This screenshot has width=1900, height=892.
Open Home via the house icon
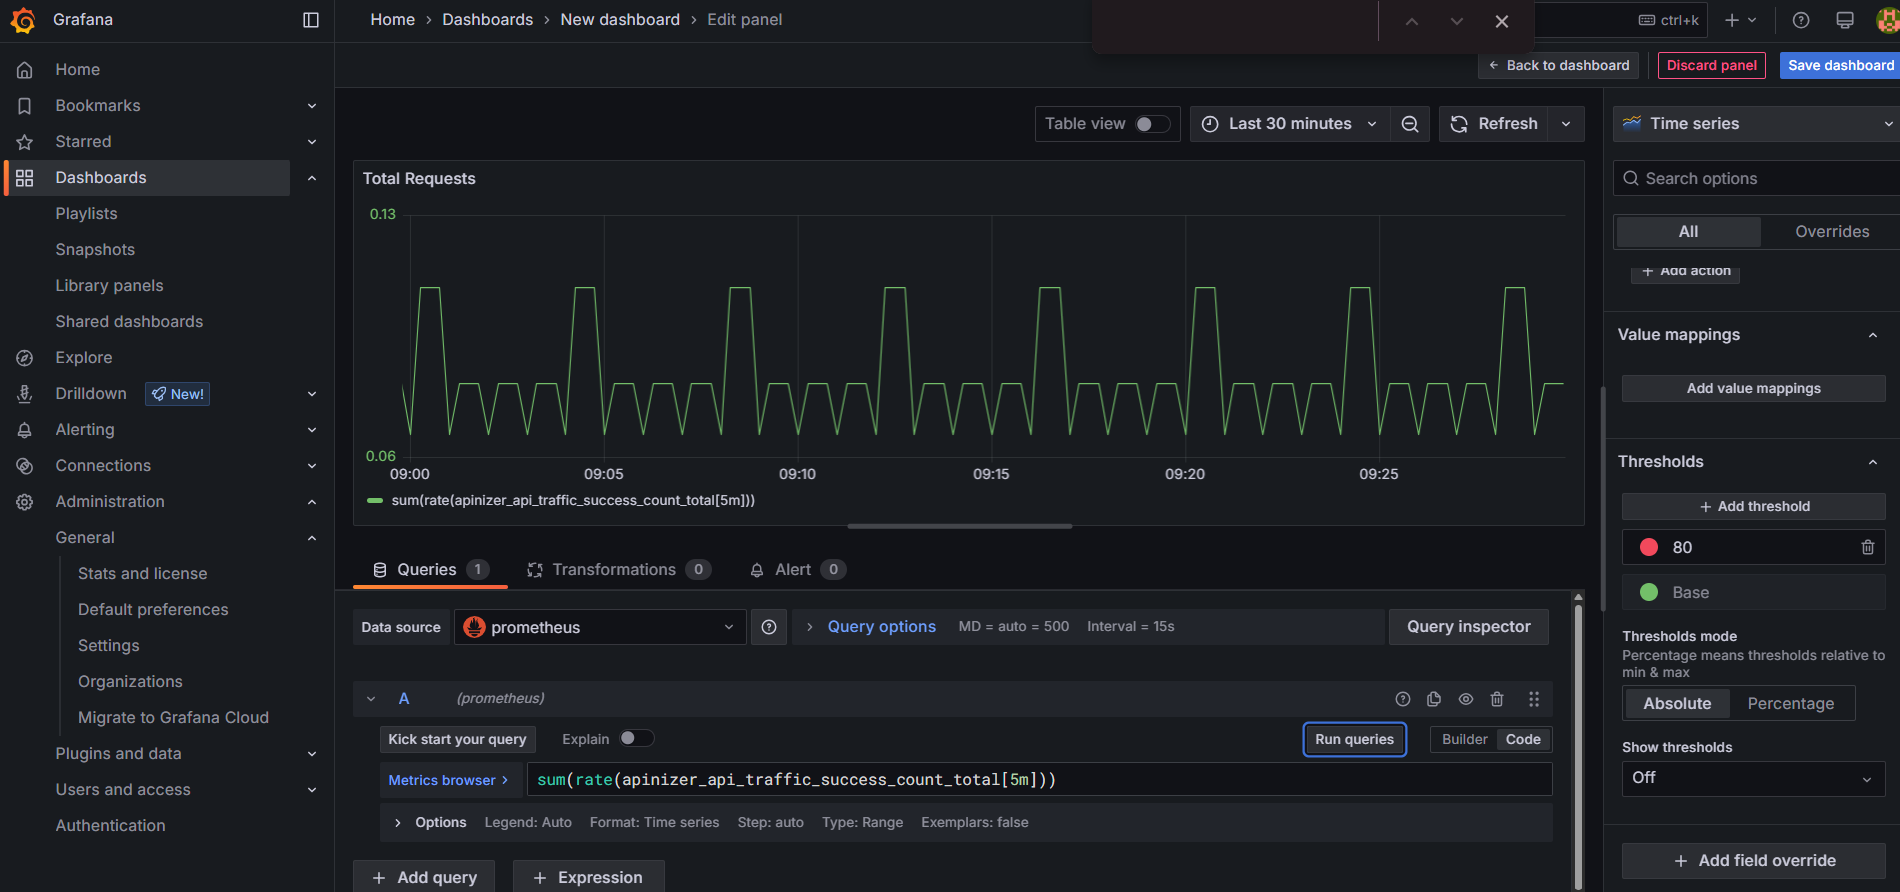coord(25,70)
